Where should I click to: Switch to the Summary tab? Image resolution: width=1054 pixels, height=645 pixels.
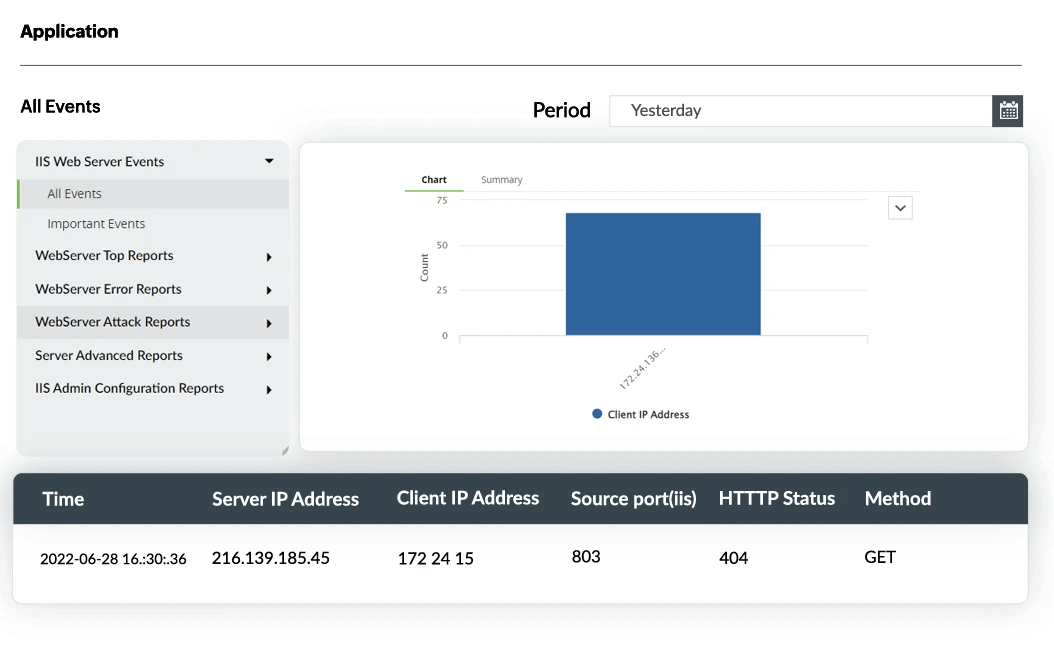tap(501, 179)
